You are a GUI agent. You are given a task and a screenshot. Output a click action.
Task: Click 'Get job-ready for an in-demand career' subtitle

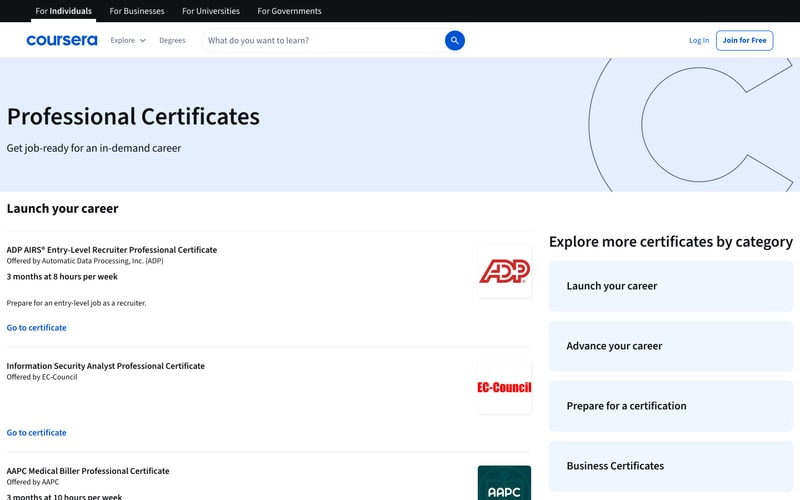pos(94,148)
